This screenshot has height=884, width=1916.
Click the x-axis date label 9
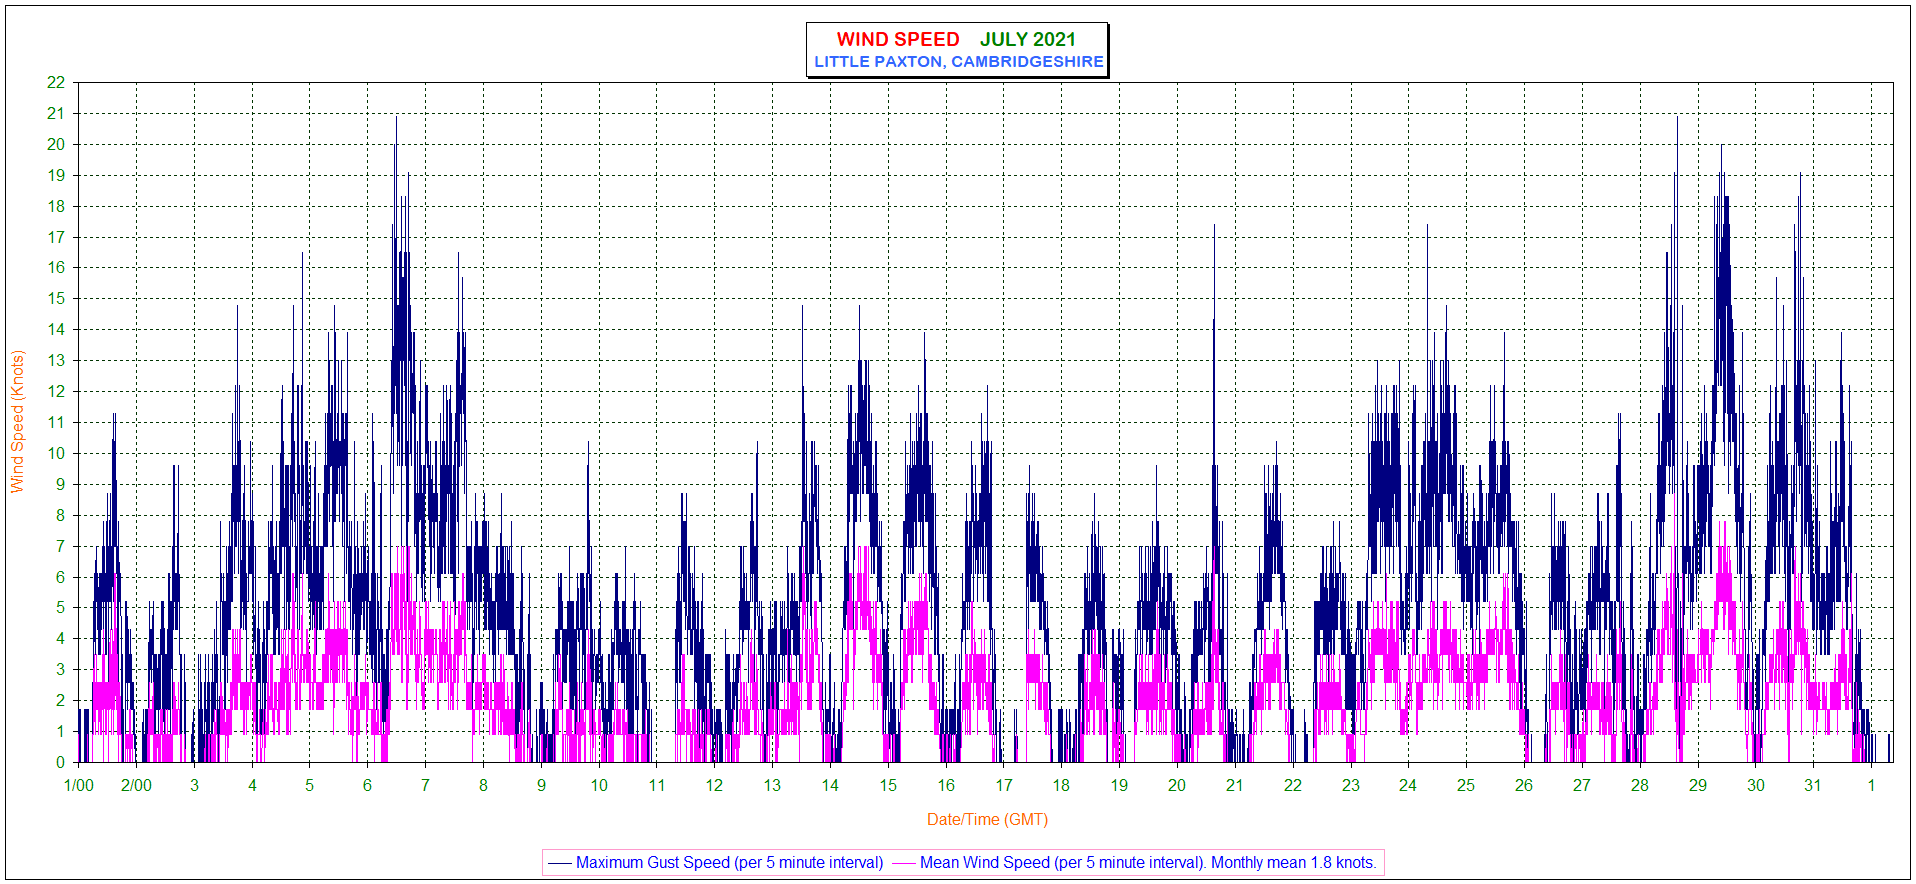(x=542, y=786)
